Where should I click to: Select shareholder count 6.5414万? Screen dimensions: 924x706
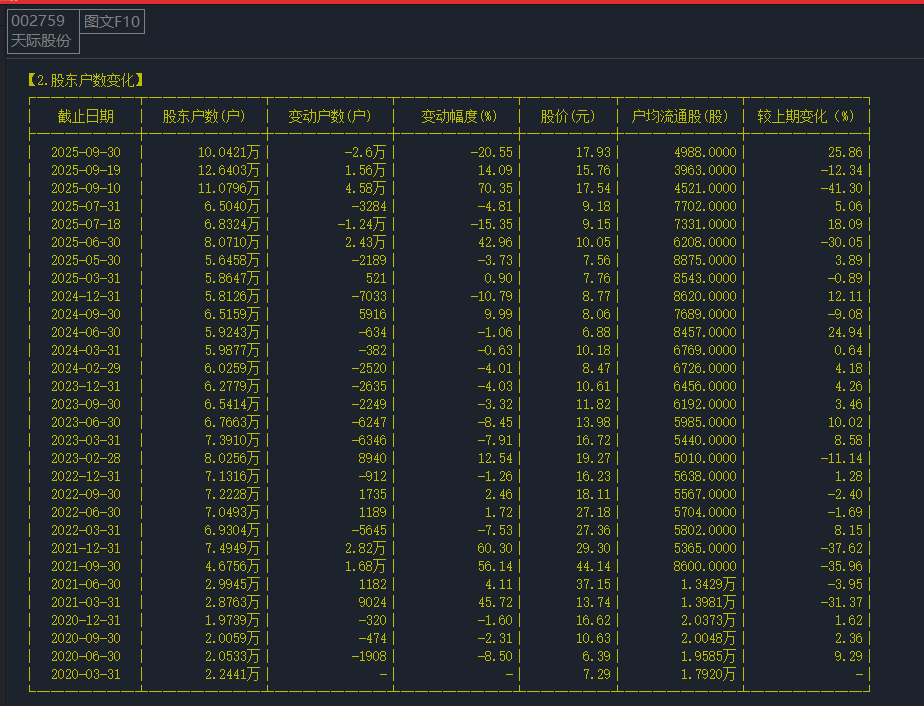232,404
